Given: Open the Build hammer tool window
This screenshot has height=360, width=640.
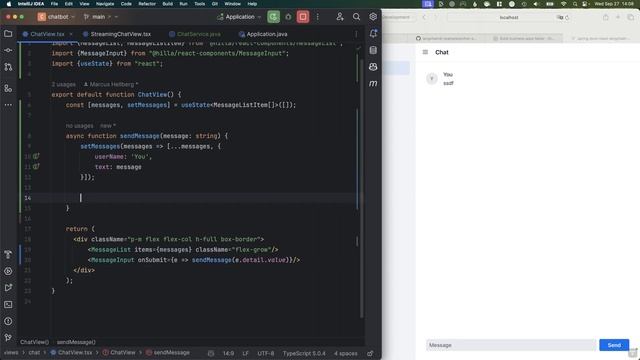Looking at the screenshot, I should (8, 254).
